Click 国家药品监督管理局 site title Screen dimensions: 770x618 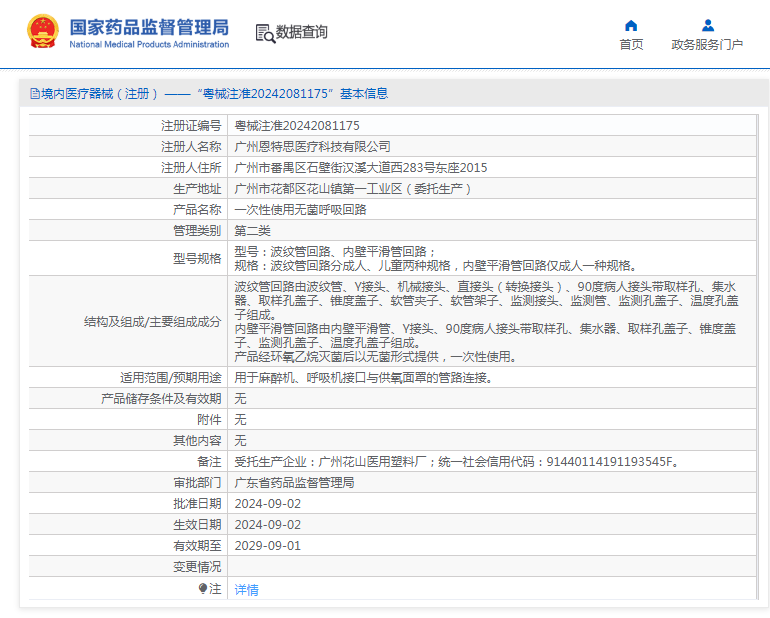click(x=149, y=26)
